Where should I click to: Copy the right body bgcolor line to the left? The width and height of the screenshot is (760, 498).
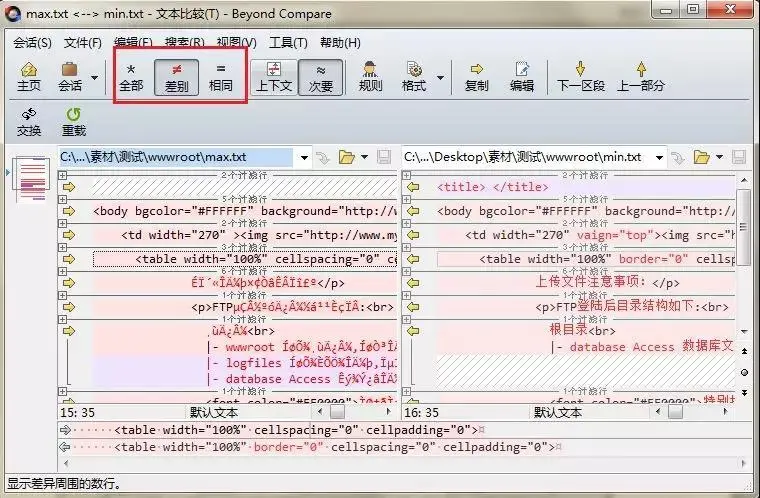(x=413, y=211)
